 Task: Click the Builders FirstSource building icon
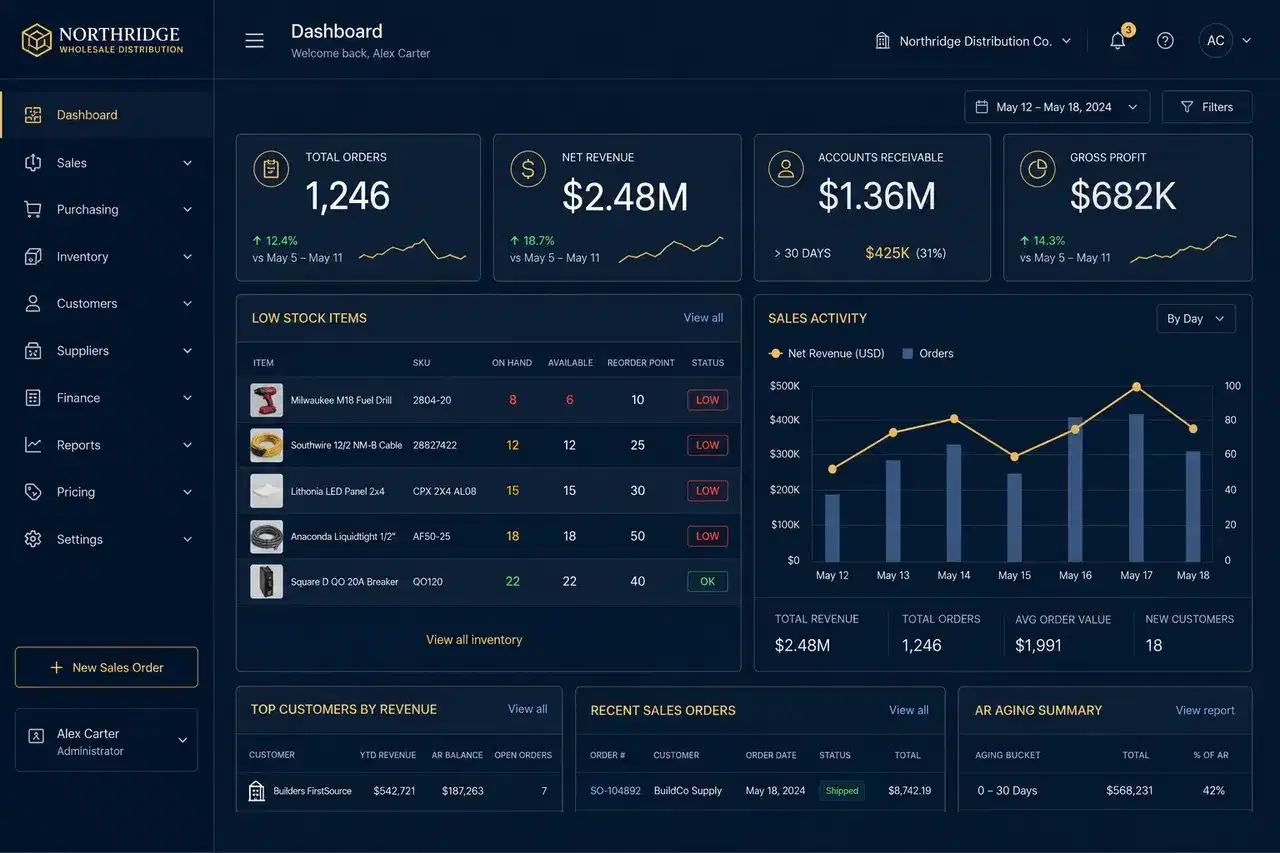coord(257,791)
